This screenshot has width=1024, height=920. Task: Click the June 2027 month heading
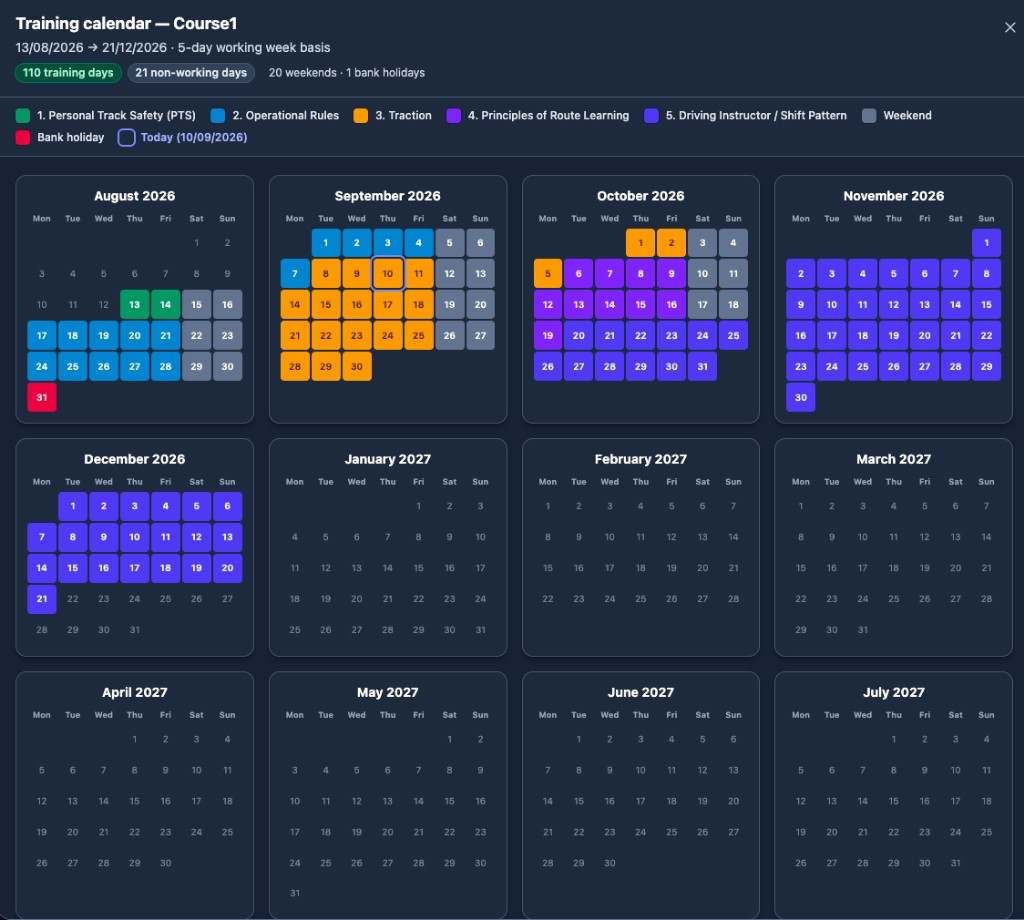(641, 692)
